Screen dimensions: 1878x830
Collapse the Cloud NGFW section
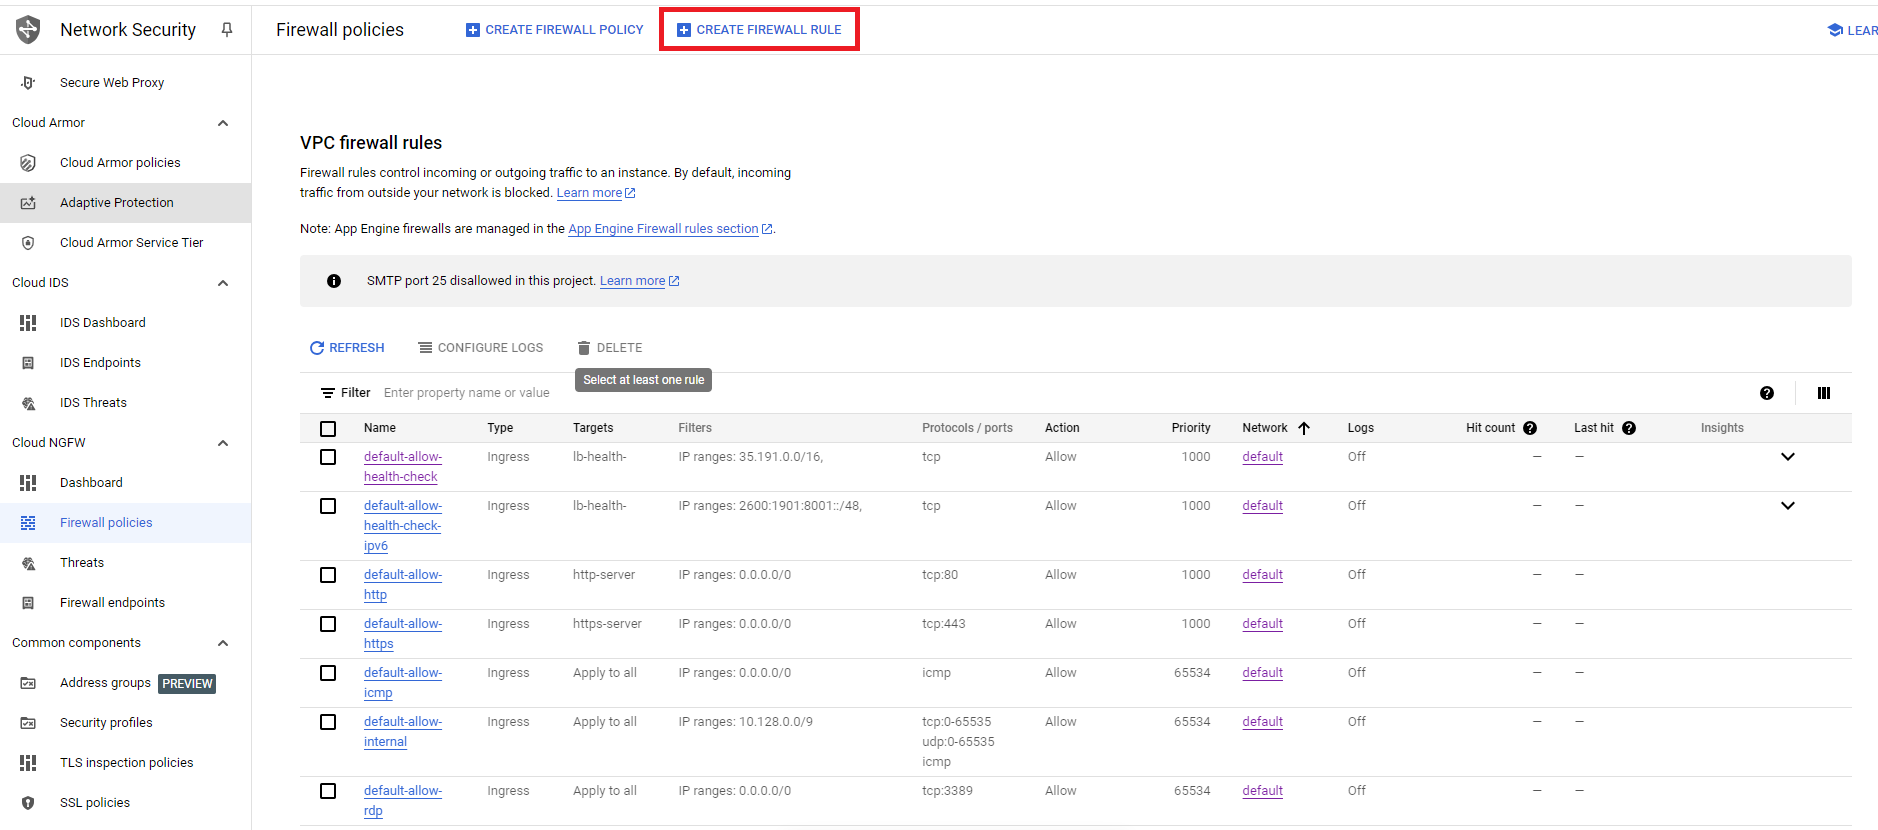[223, 443]
